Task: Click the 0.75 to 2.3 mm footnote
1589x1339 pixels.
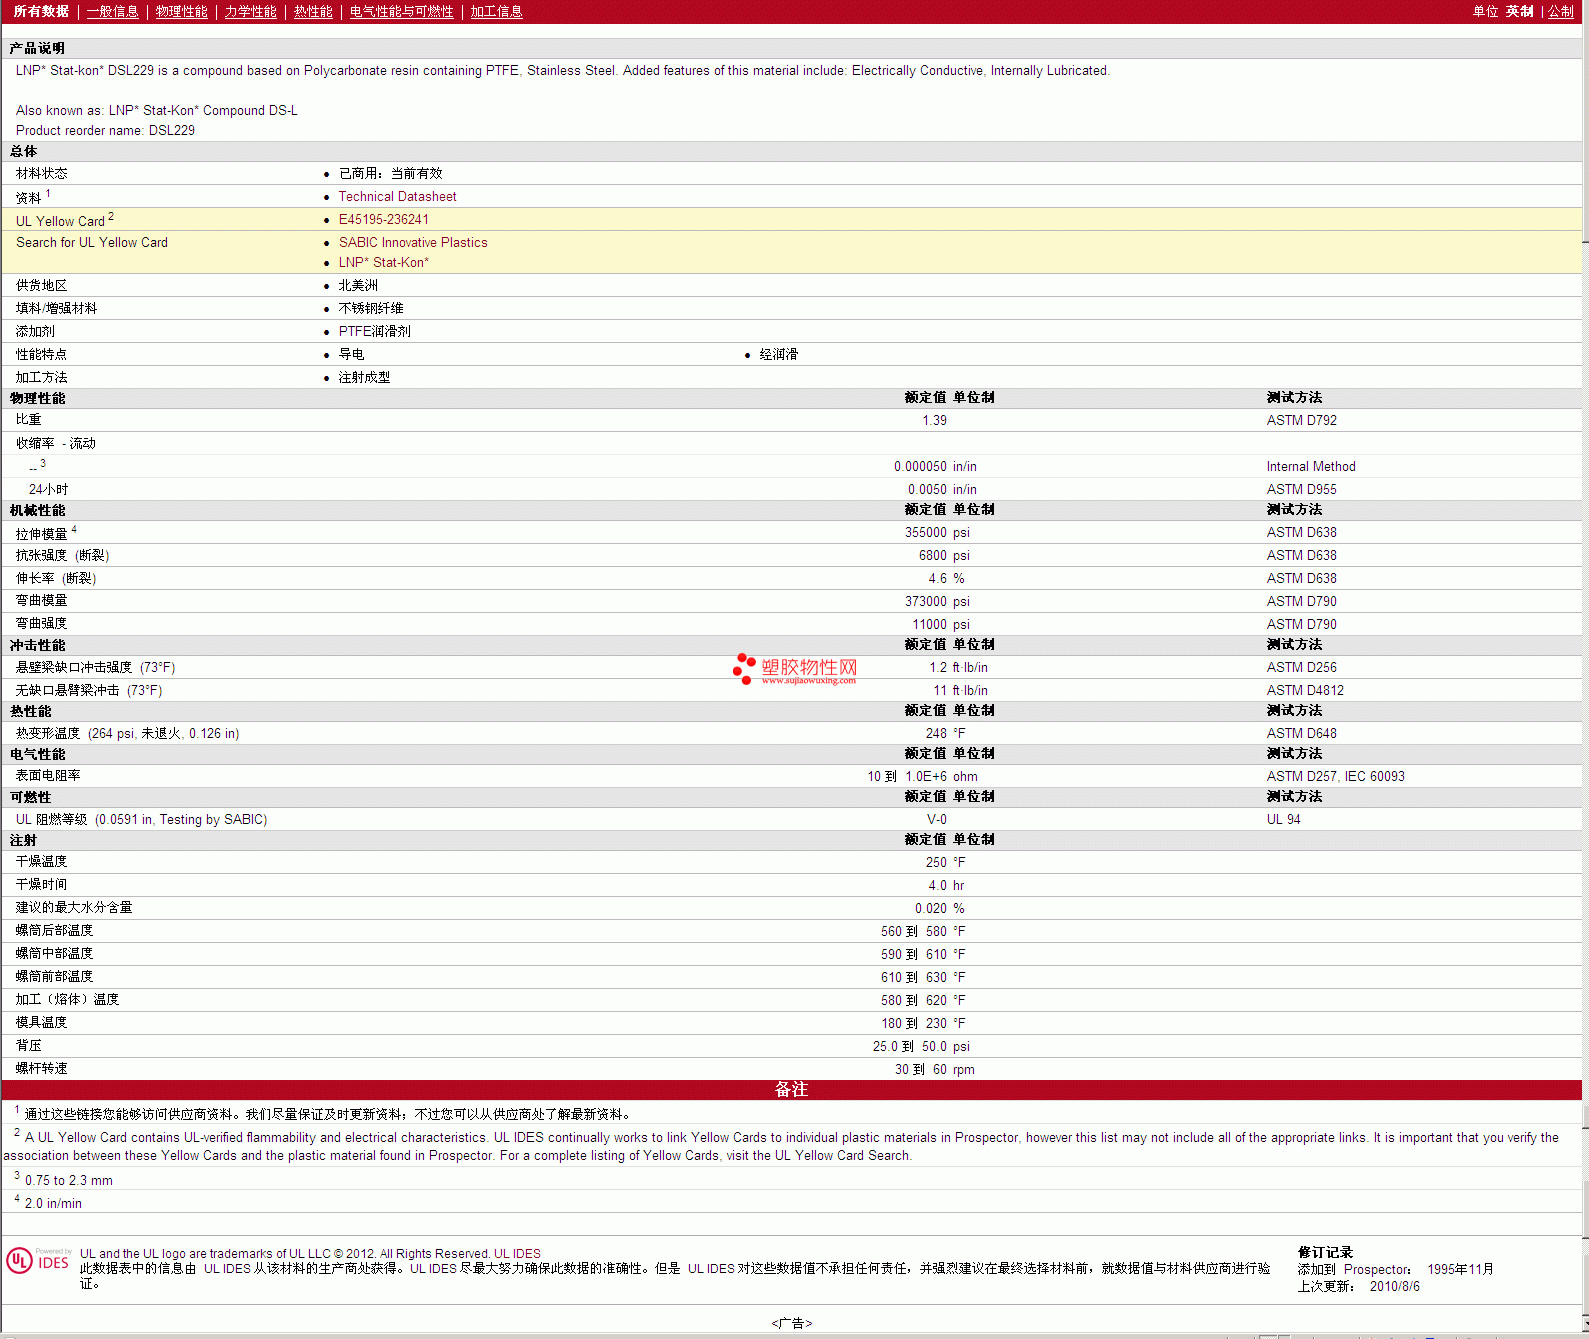Action: 68,1181
